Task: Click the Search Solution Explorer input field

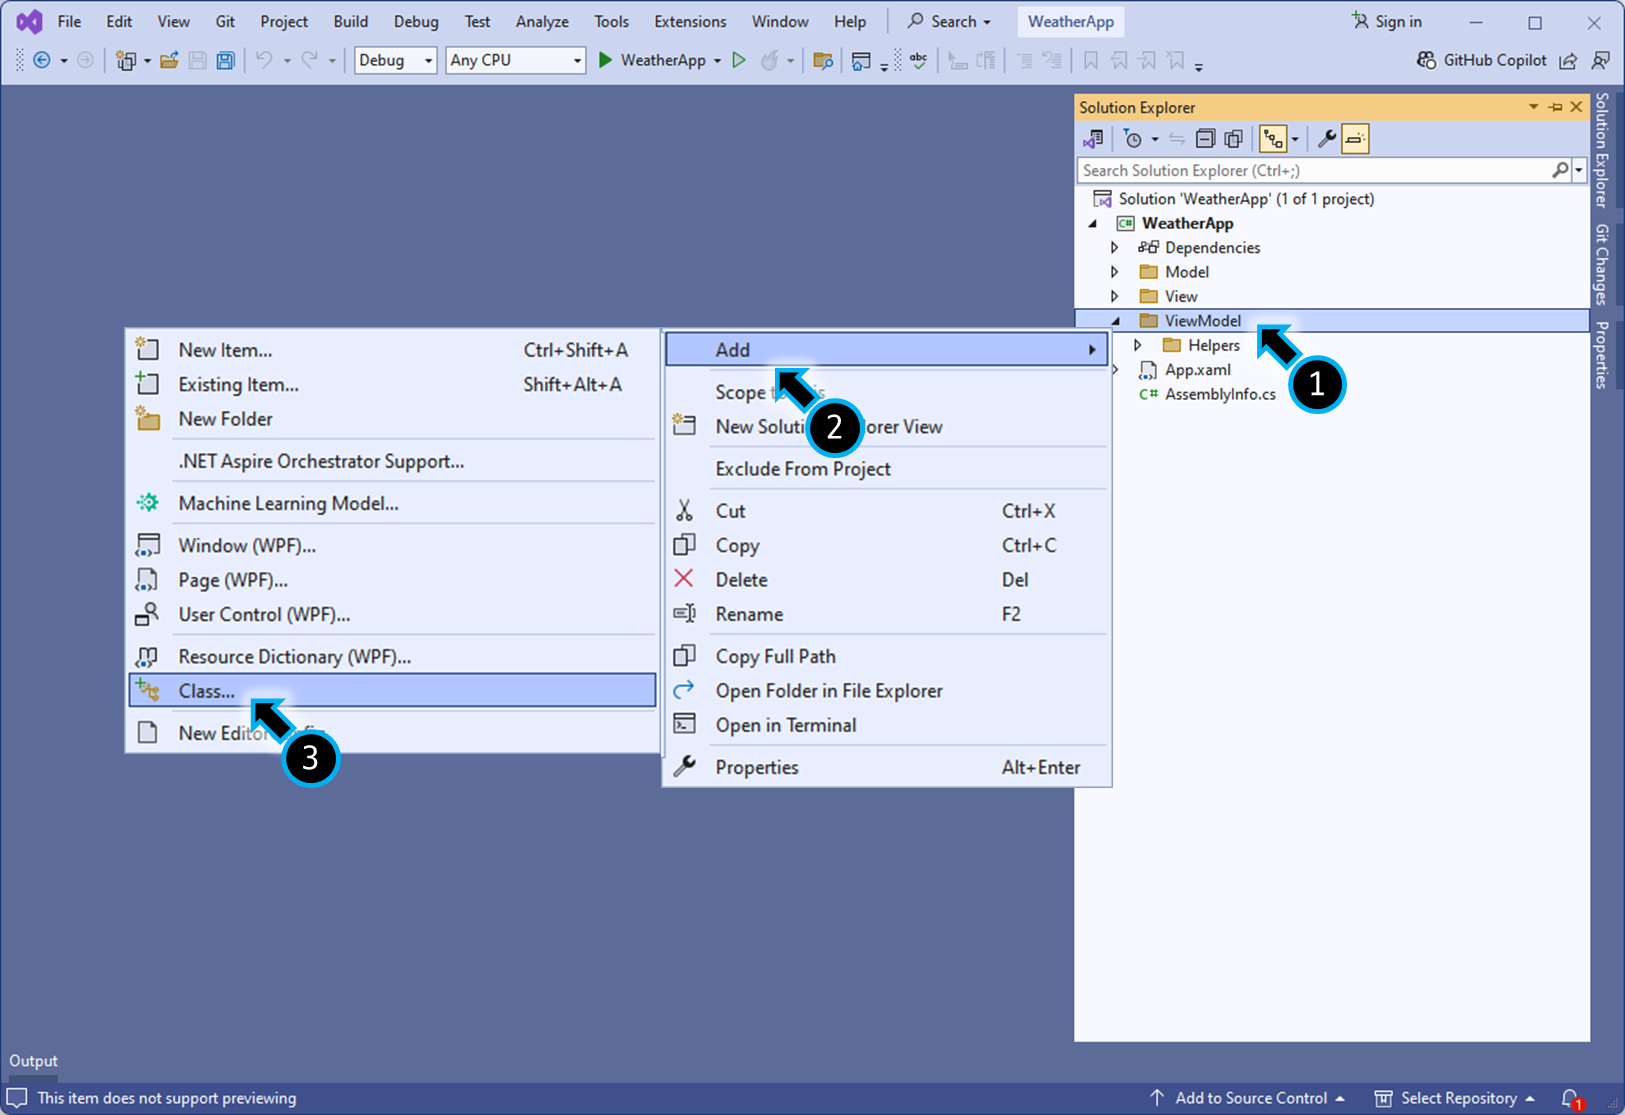Action: [1314, 171]
